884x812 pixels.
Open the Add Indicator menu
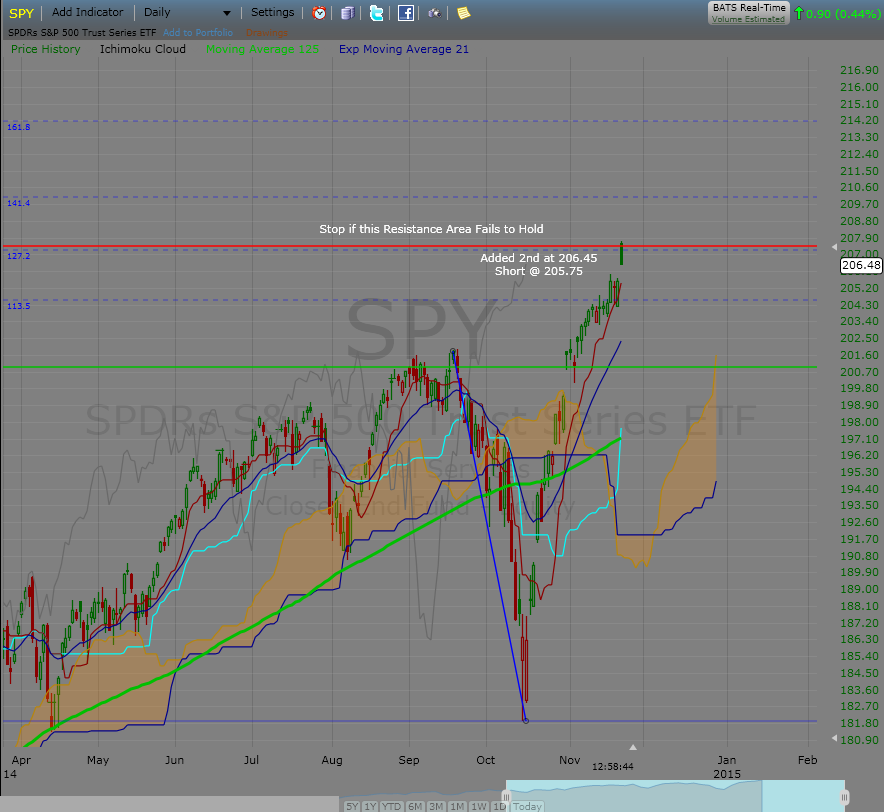87,12
